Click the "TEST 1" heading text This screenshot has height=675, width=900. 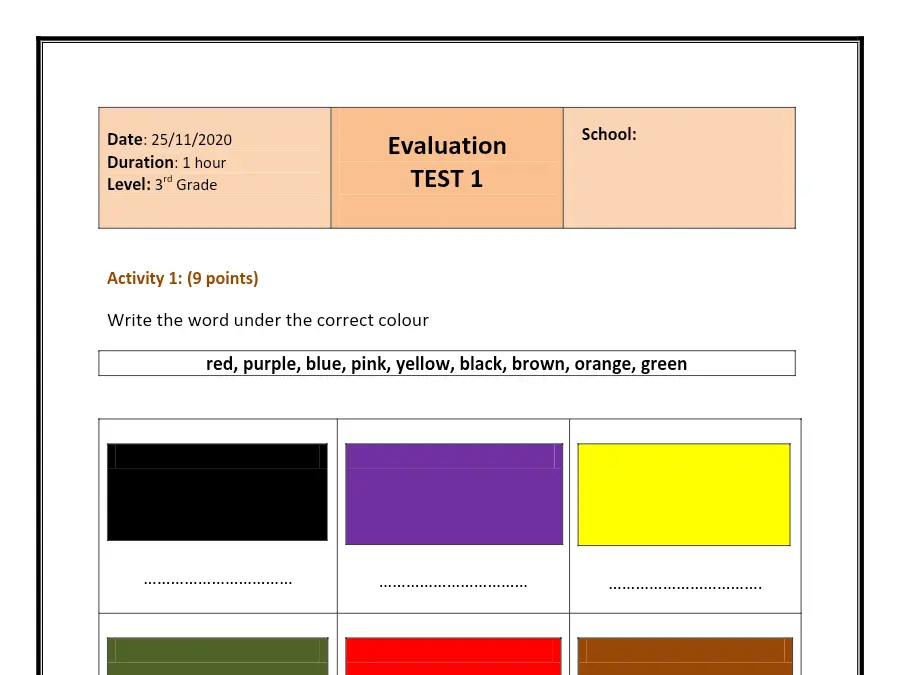[447, 179]
